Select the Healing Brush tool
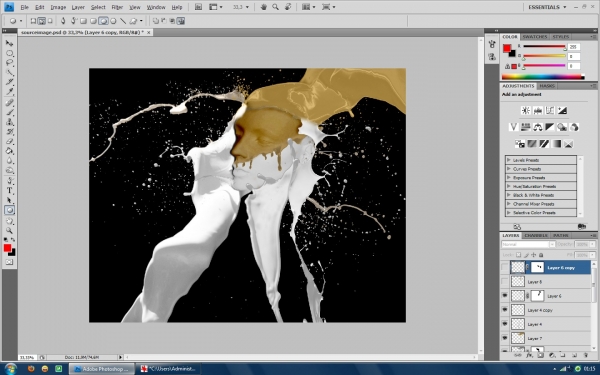 [x=9, y=103]
